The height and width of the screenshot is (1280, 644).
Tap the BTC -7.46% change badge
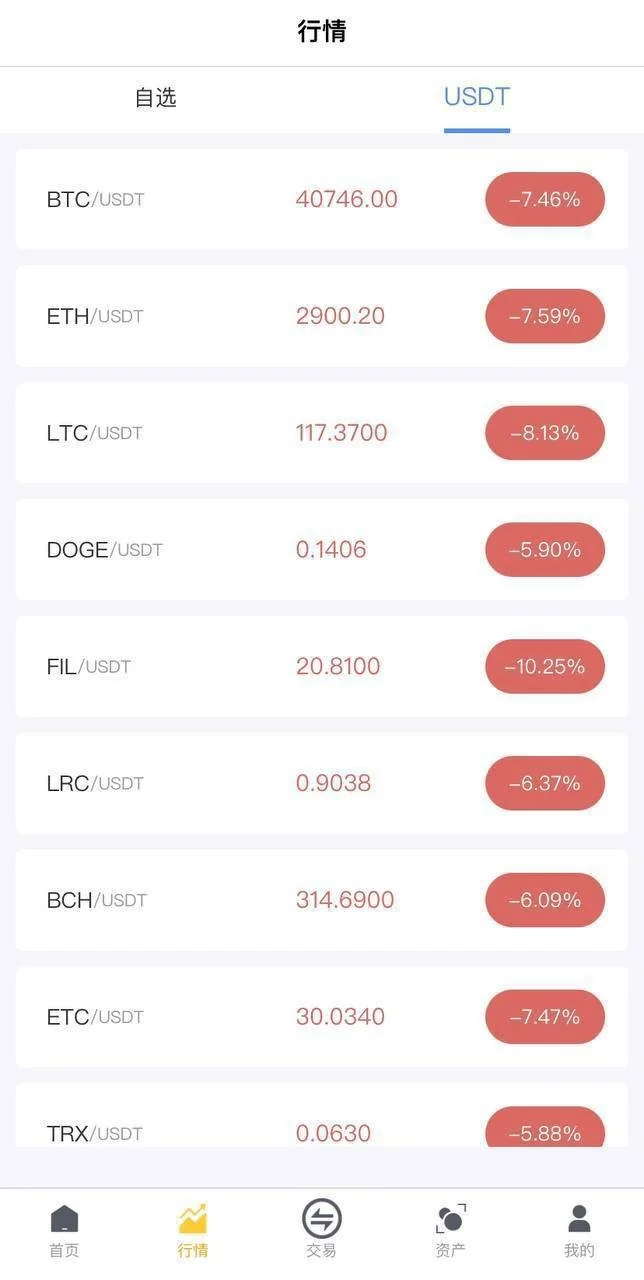(545, 199)
